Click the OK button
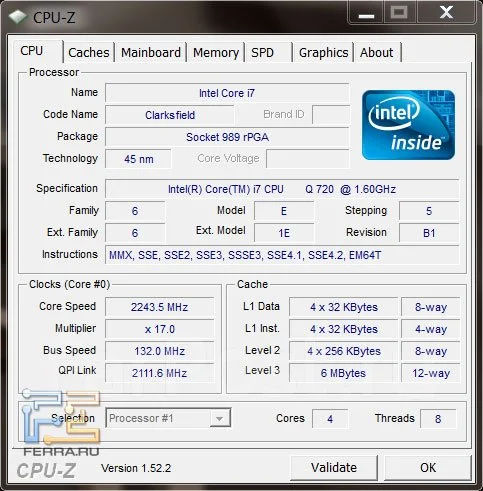 (x=428, y=468)
